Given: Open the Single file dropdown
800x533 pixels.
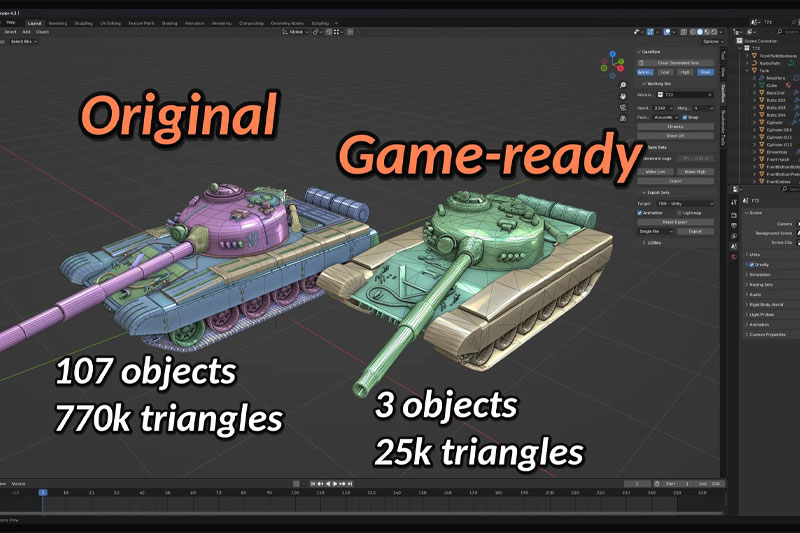Looking at the screenshot, I should coord(656,232).
